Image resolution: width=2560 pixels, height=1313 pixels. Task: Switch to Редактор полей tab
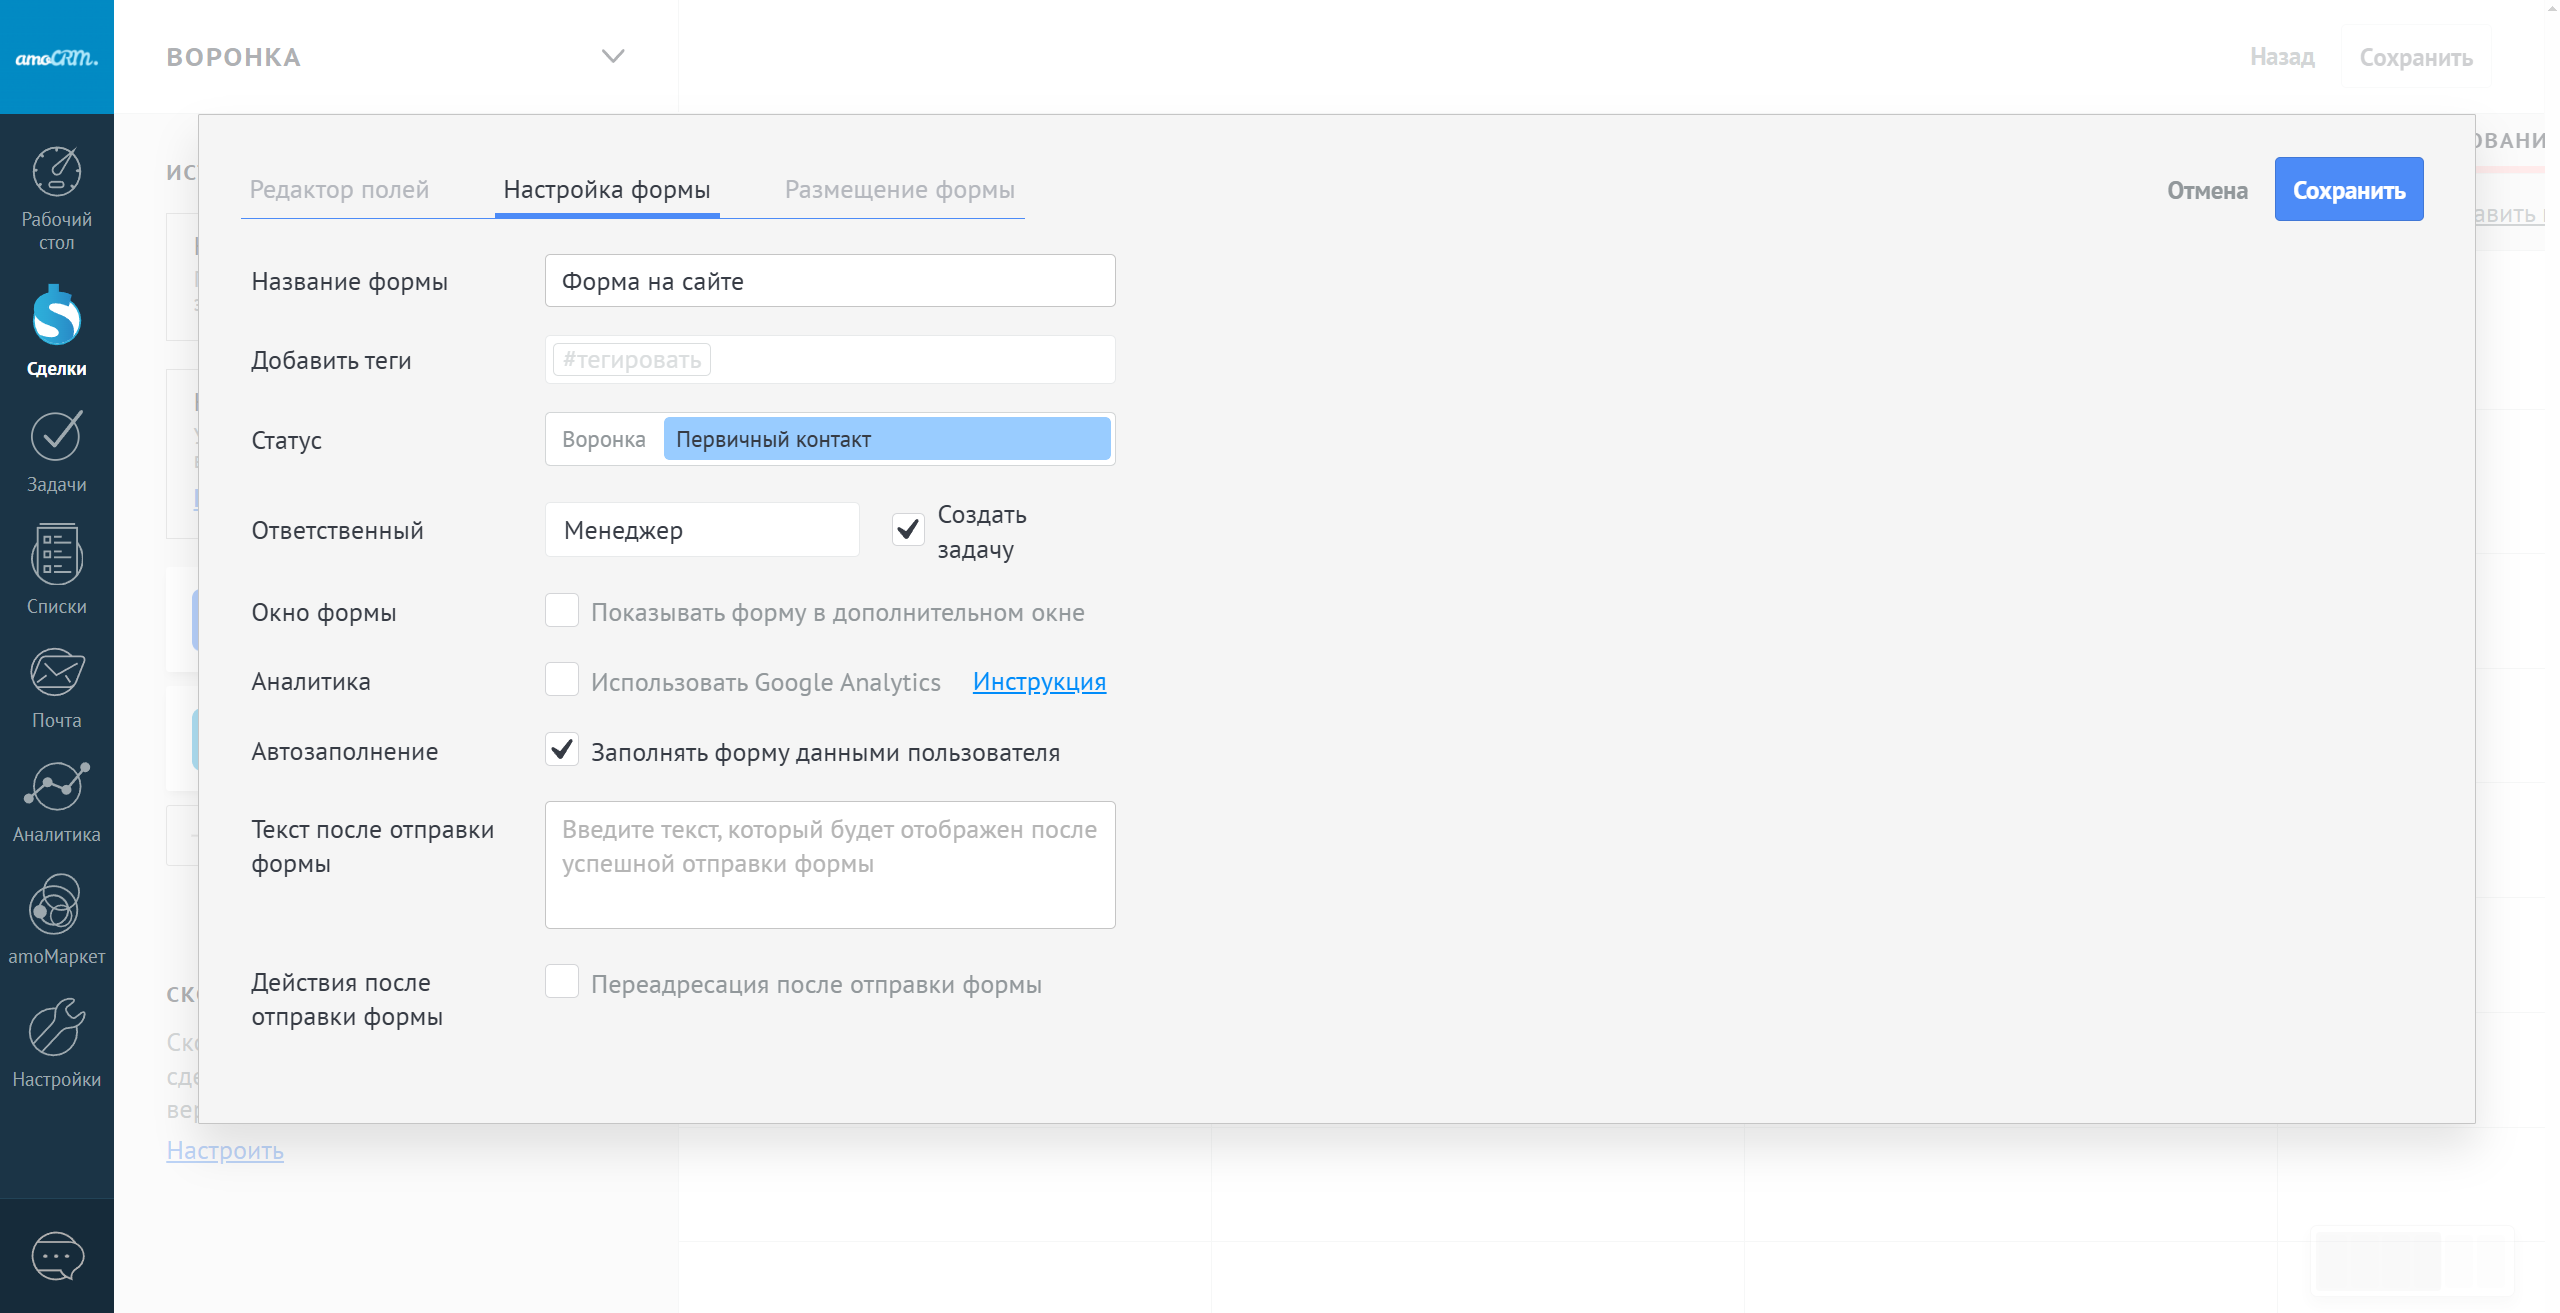point(339,190)
